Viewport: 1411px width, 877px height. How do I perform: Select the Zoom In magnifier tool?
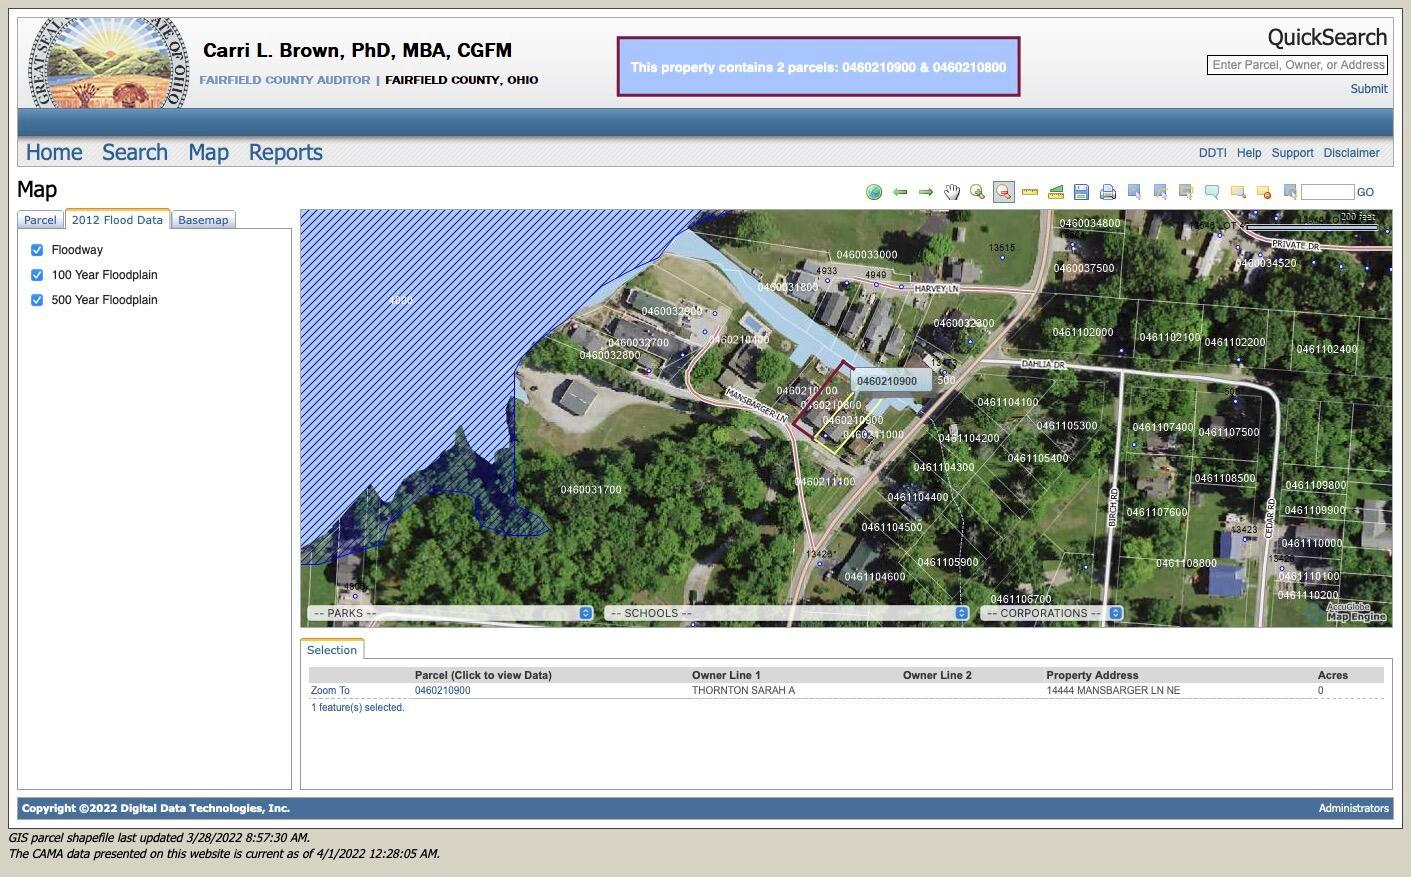click(x=977, y=192)
